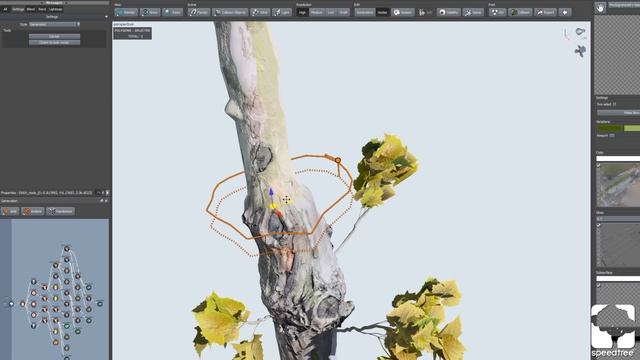Image resolution: width=640 pixels, height=360 pixels.
Task: Click the aerial photo color map thumbnail
Action: (618, 185)
